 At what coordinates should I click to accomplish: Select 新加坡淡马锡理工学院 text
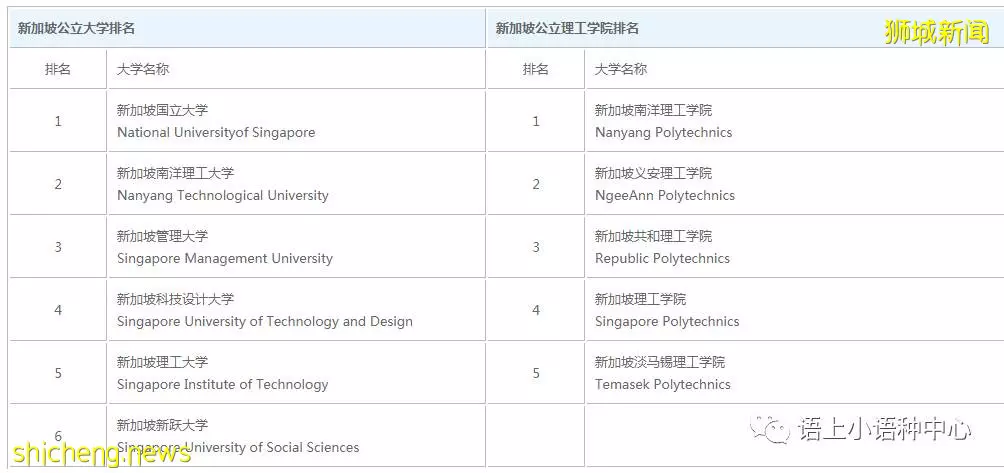tap(660, 362)
